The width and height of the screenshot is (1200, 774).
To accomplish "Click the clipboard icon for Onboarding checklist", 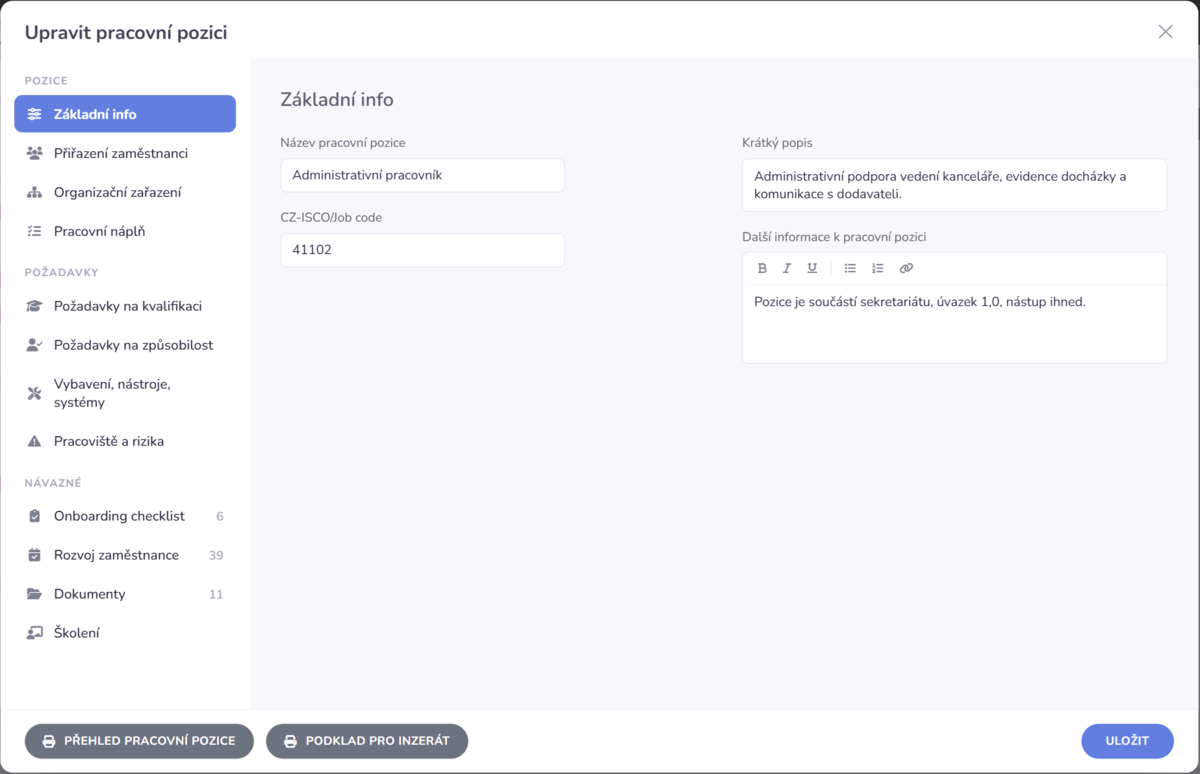I will [35, 516].
